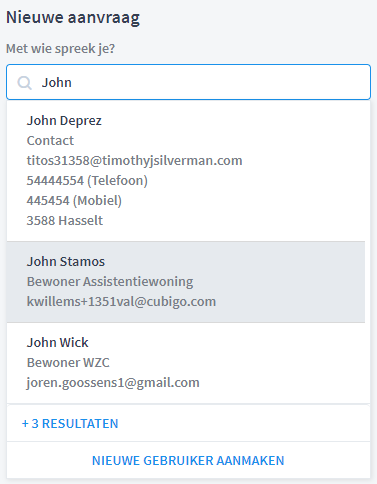This screenshot has height=484, width=377.
Task: Expand the +3 RESULTATEN additional results
Action: coord(70,424)
